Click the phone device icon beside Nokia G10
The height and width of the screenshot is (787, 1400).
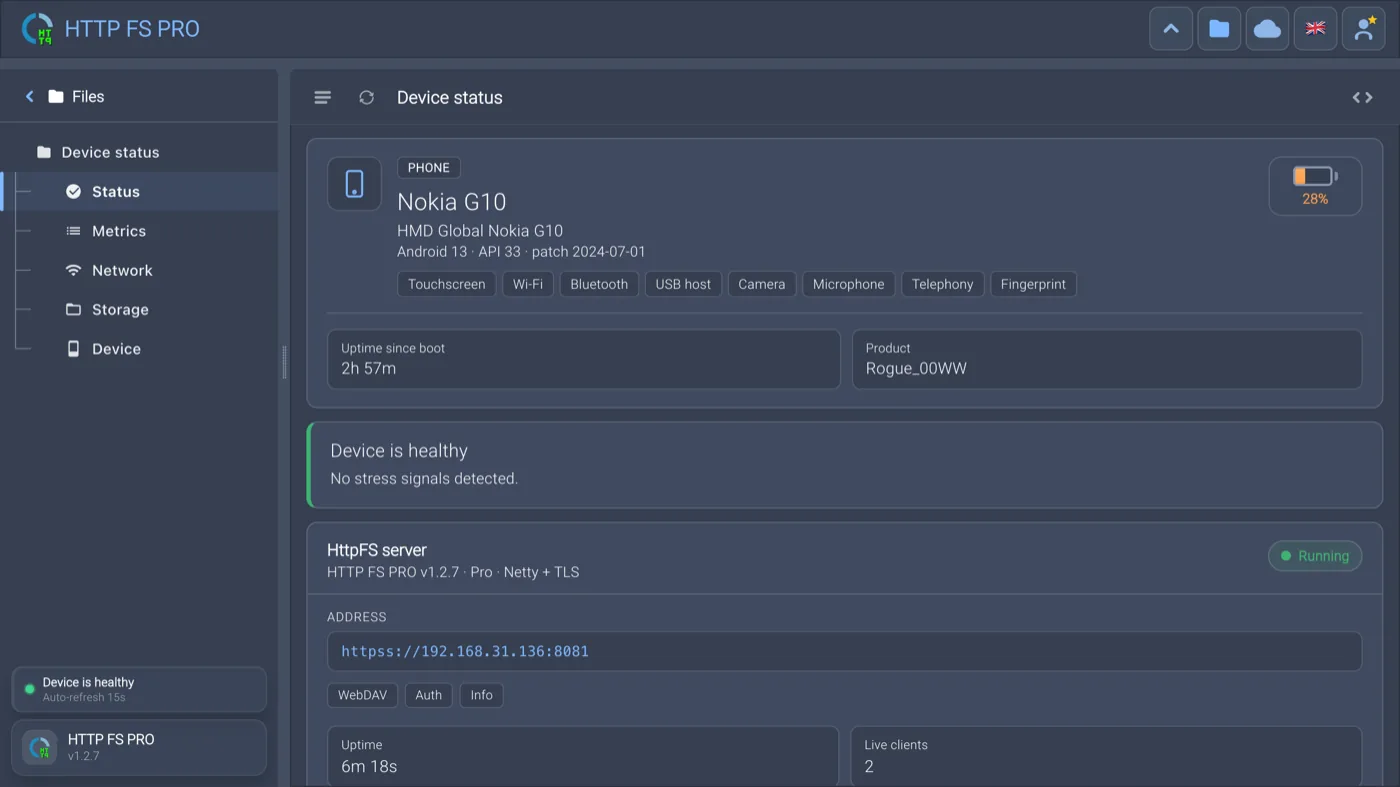pyautogui.click(x=354, y=184)
